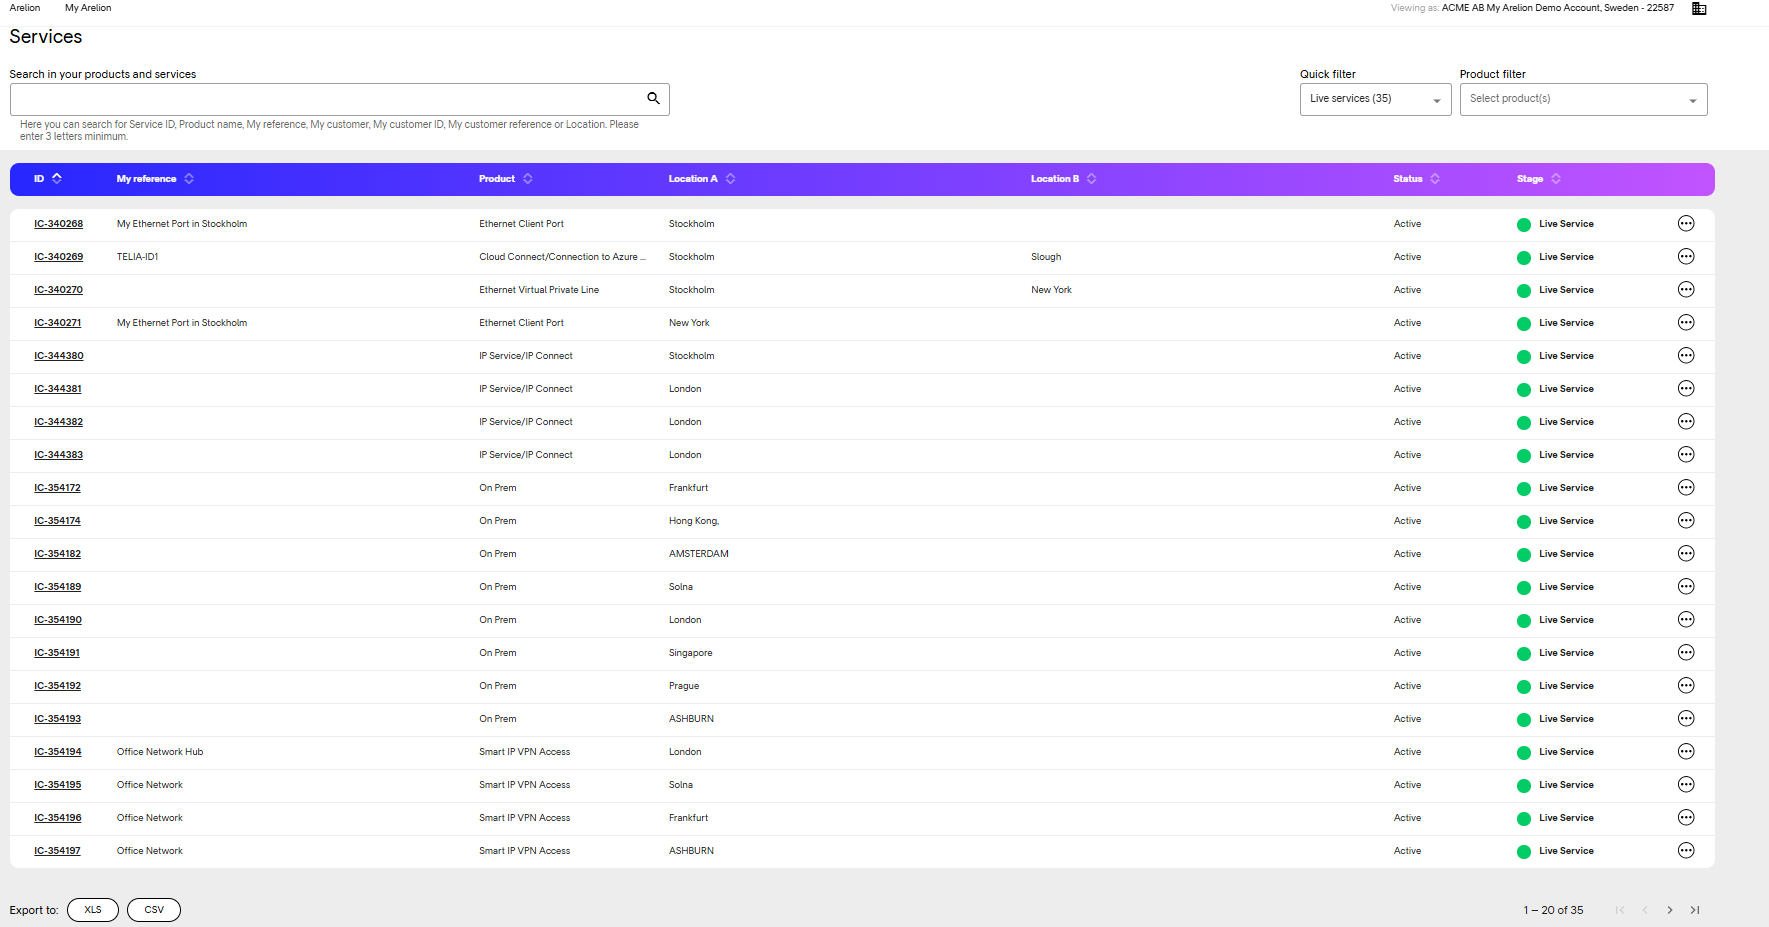
Task: Open actions menu for IC-354197 row
Action: tap(1686, 851)
